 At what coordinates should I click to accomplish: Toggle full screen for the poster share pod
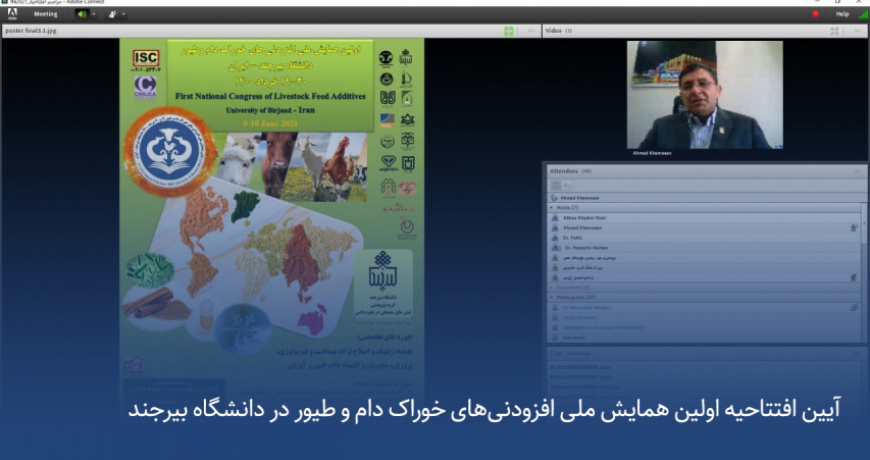click(x=509, y=31)
